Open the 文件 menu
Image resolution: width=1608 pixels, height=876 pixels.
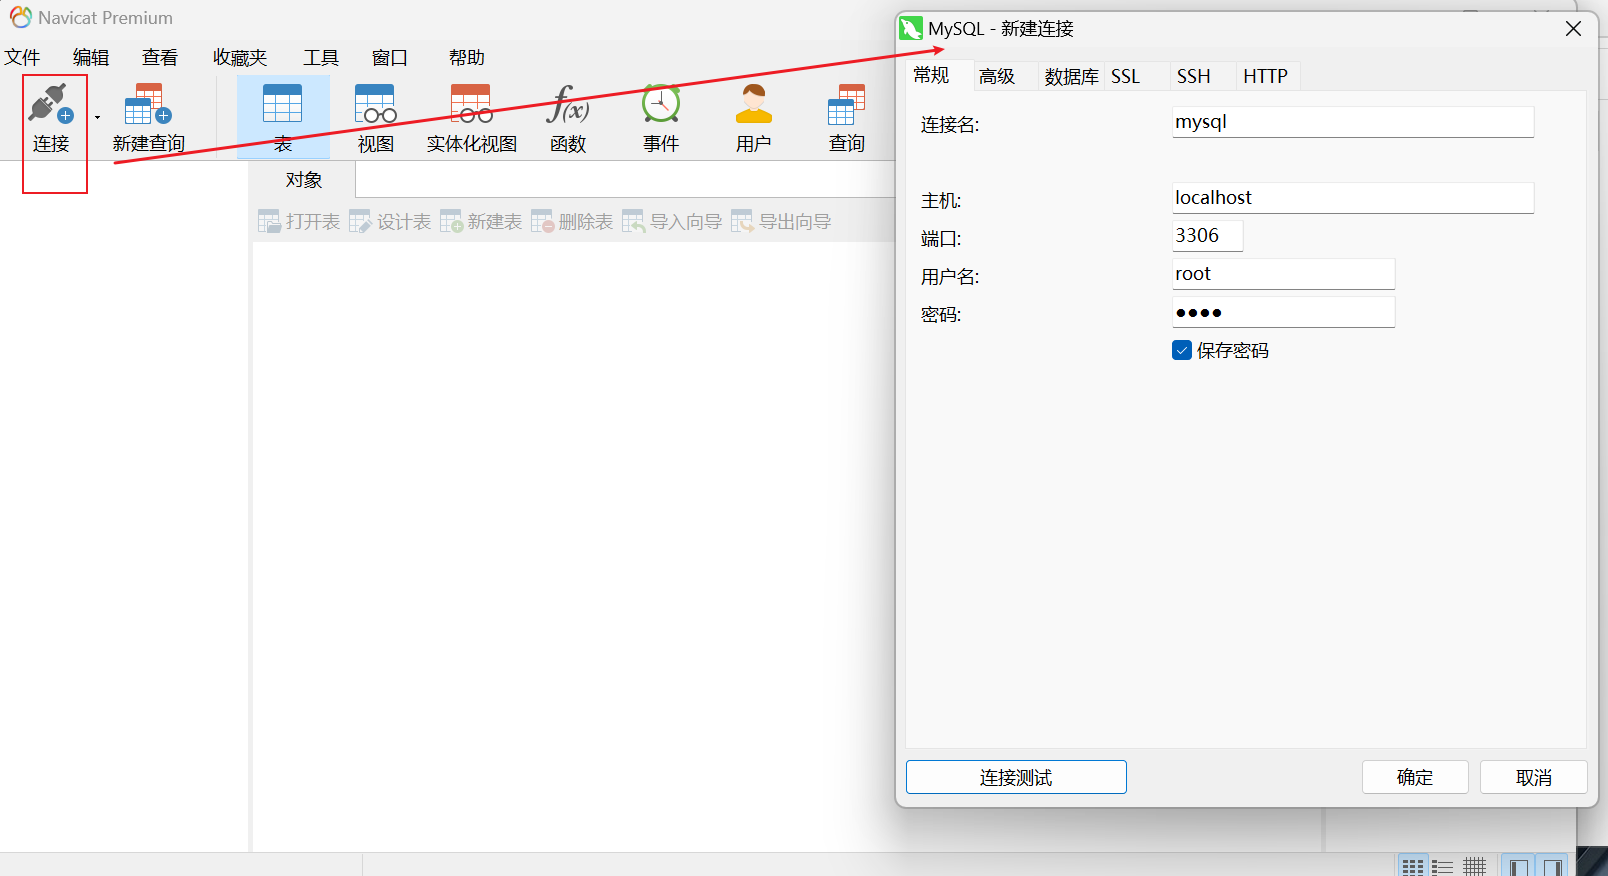[x=22, y=57]
